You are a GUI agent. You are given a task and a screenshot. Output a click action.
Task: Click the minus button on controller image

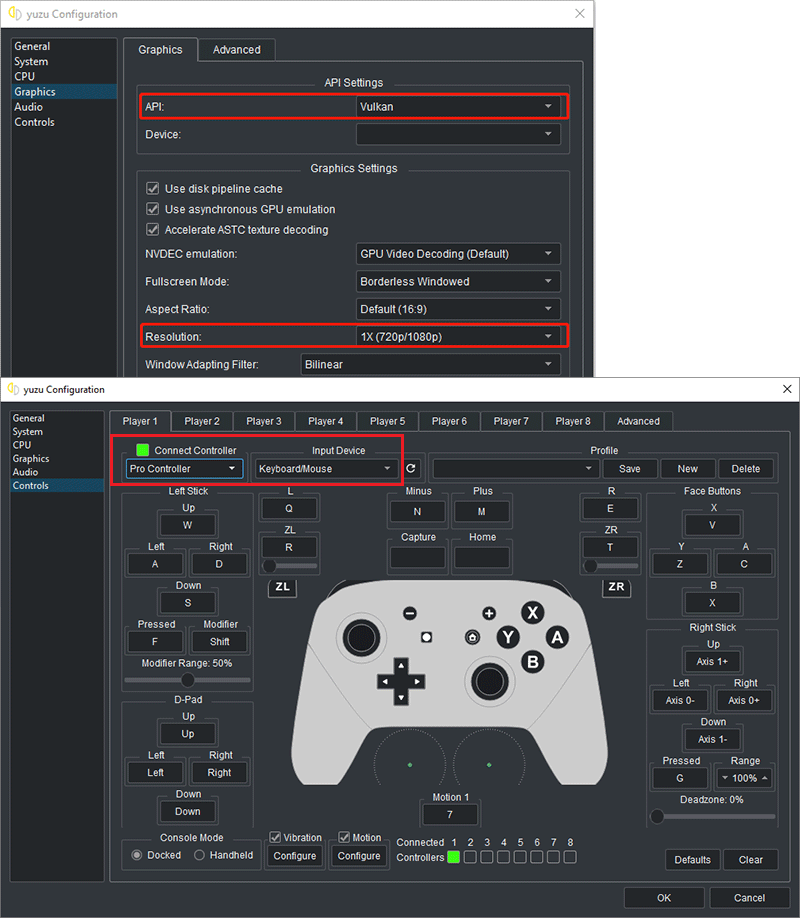pyautogui.click(x=410, y=613)
